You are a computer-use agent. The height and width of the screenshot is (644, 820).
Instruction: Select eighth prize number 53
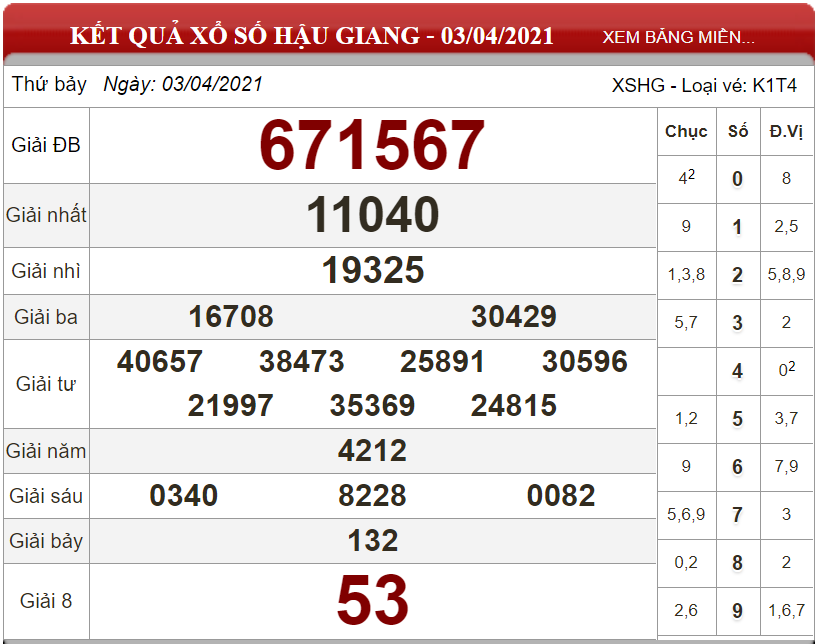[372, 600]
